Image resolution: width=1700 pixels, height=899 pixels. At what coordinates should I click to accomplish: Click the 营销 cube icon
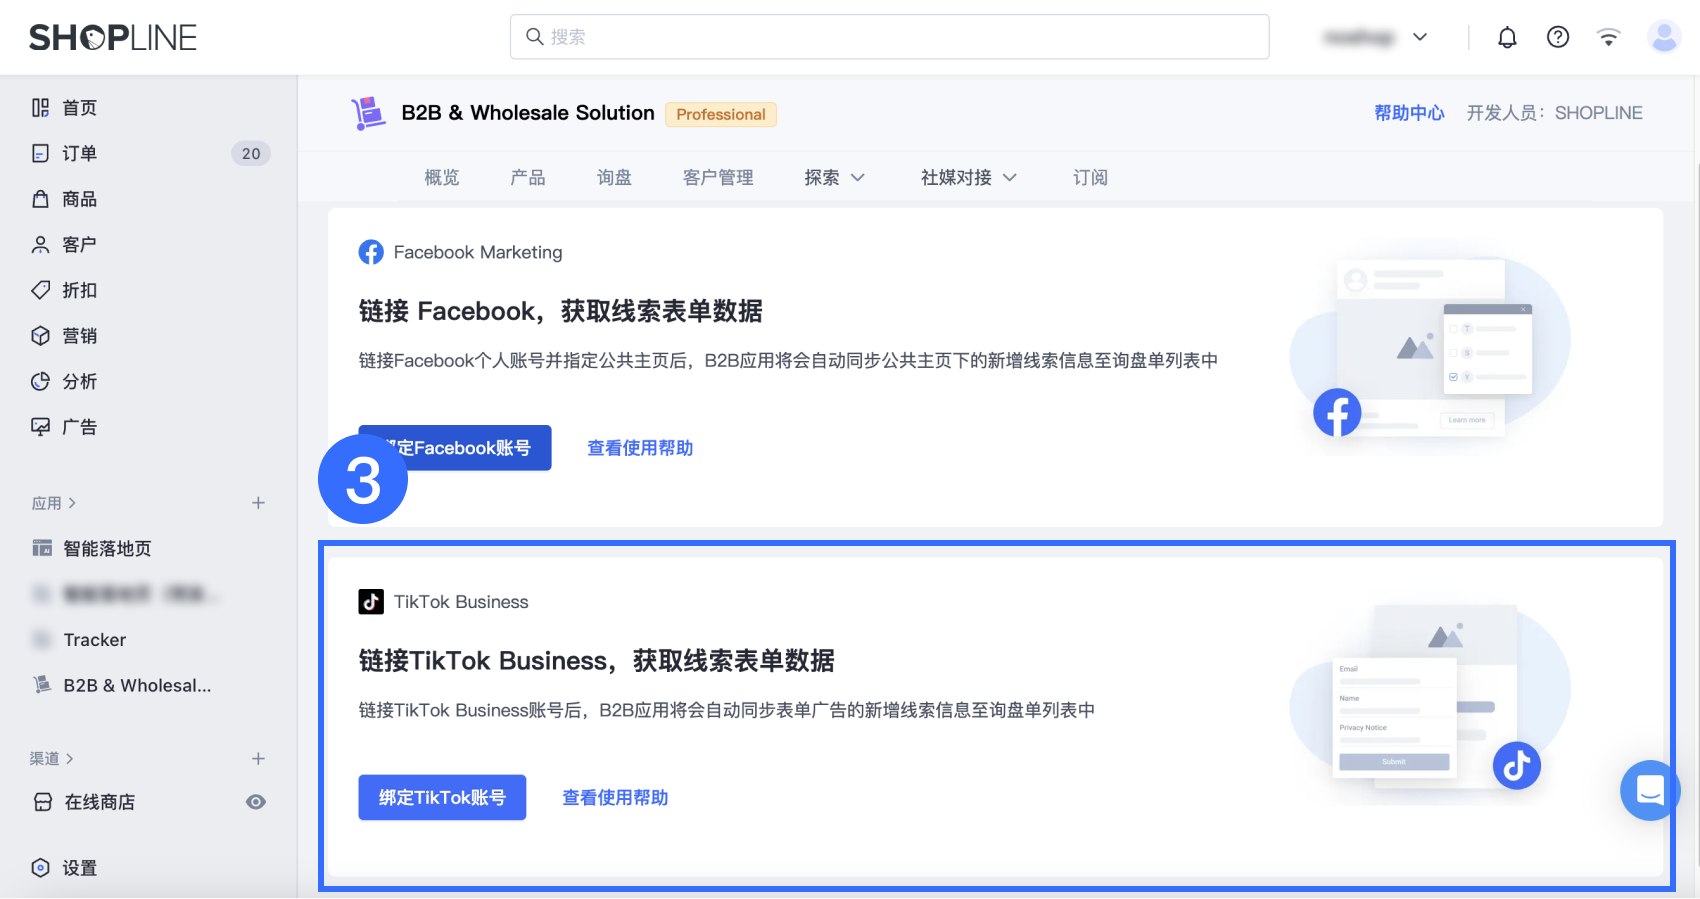(41, 335)
